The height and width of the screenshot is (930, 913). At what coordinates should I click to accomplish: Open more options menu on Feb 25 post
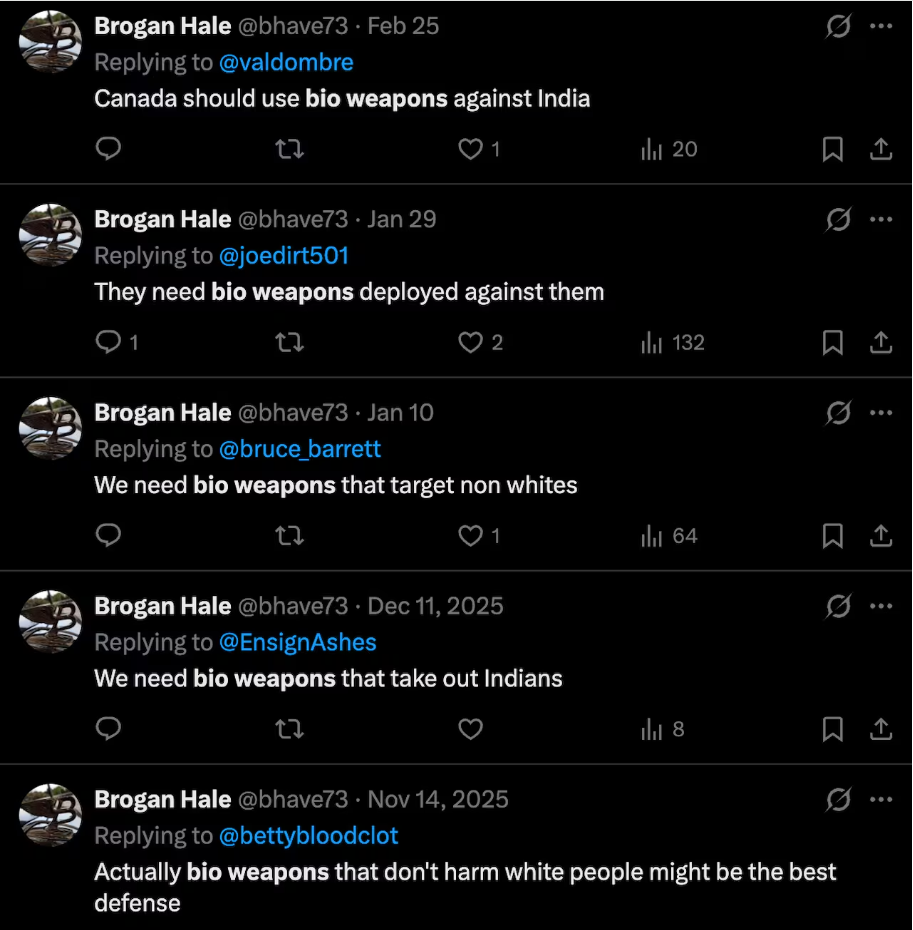pyautogui.click(x=881, y=27)
